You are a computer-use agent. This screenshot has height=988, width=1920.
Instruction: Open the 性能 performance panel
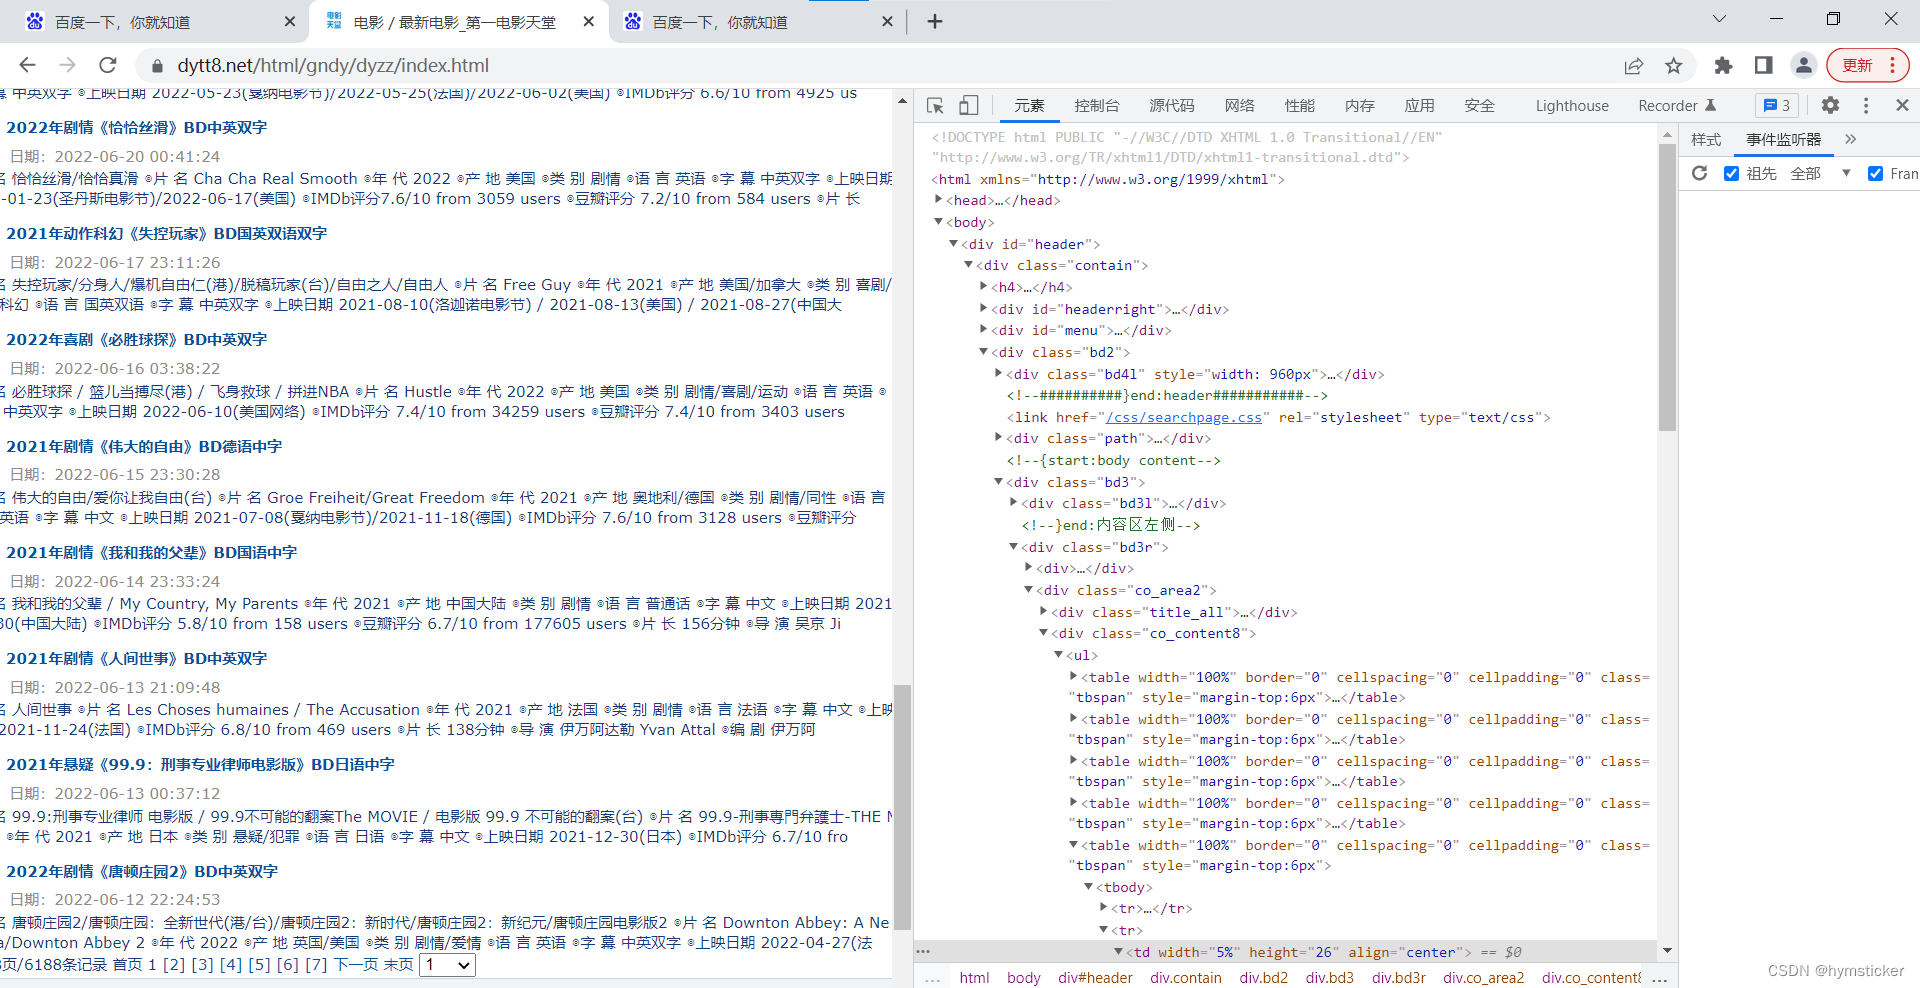tap(1299, 105)
